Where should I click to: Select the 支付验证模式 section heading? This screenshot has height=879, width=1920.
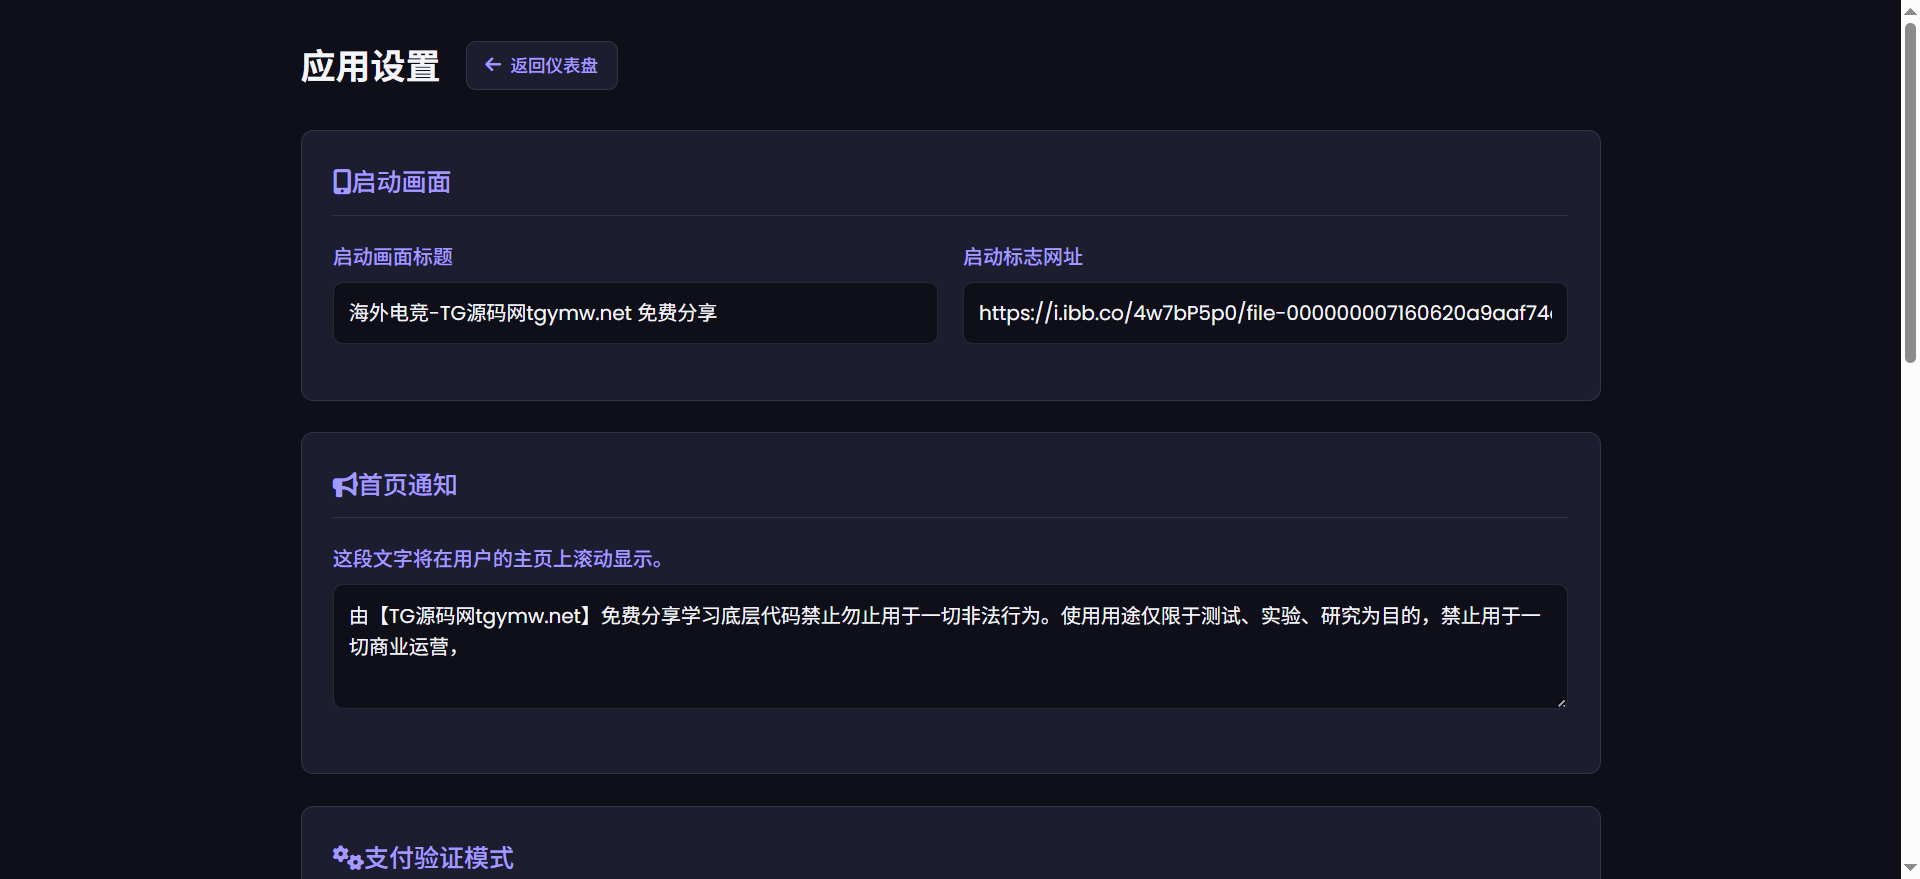[x=438, y=858]
